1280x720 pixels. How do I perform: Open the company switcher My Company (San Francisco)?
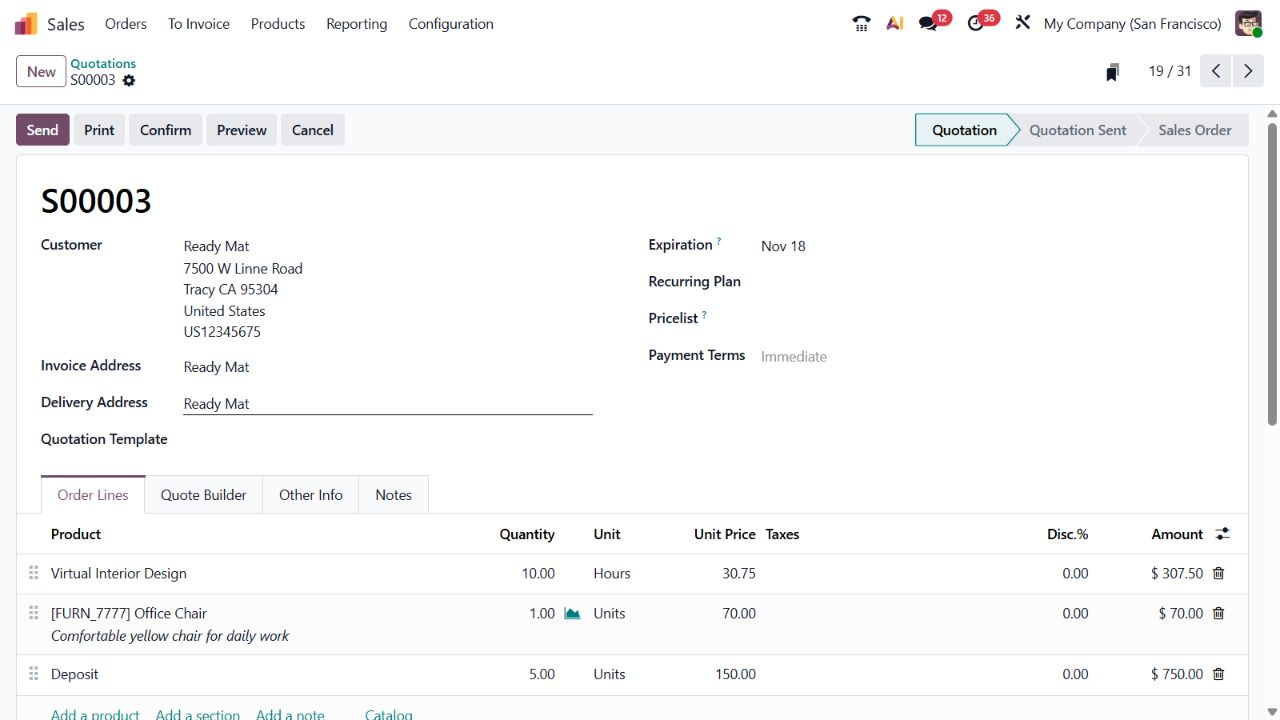pyautogui.click(x=1132, y=23)
